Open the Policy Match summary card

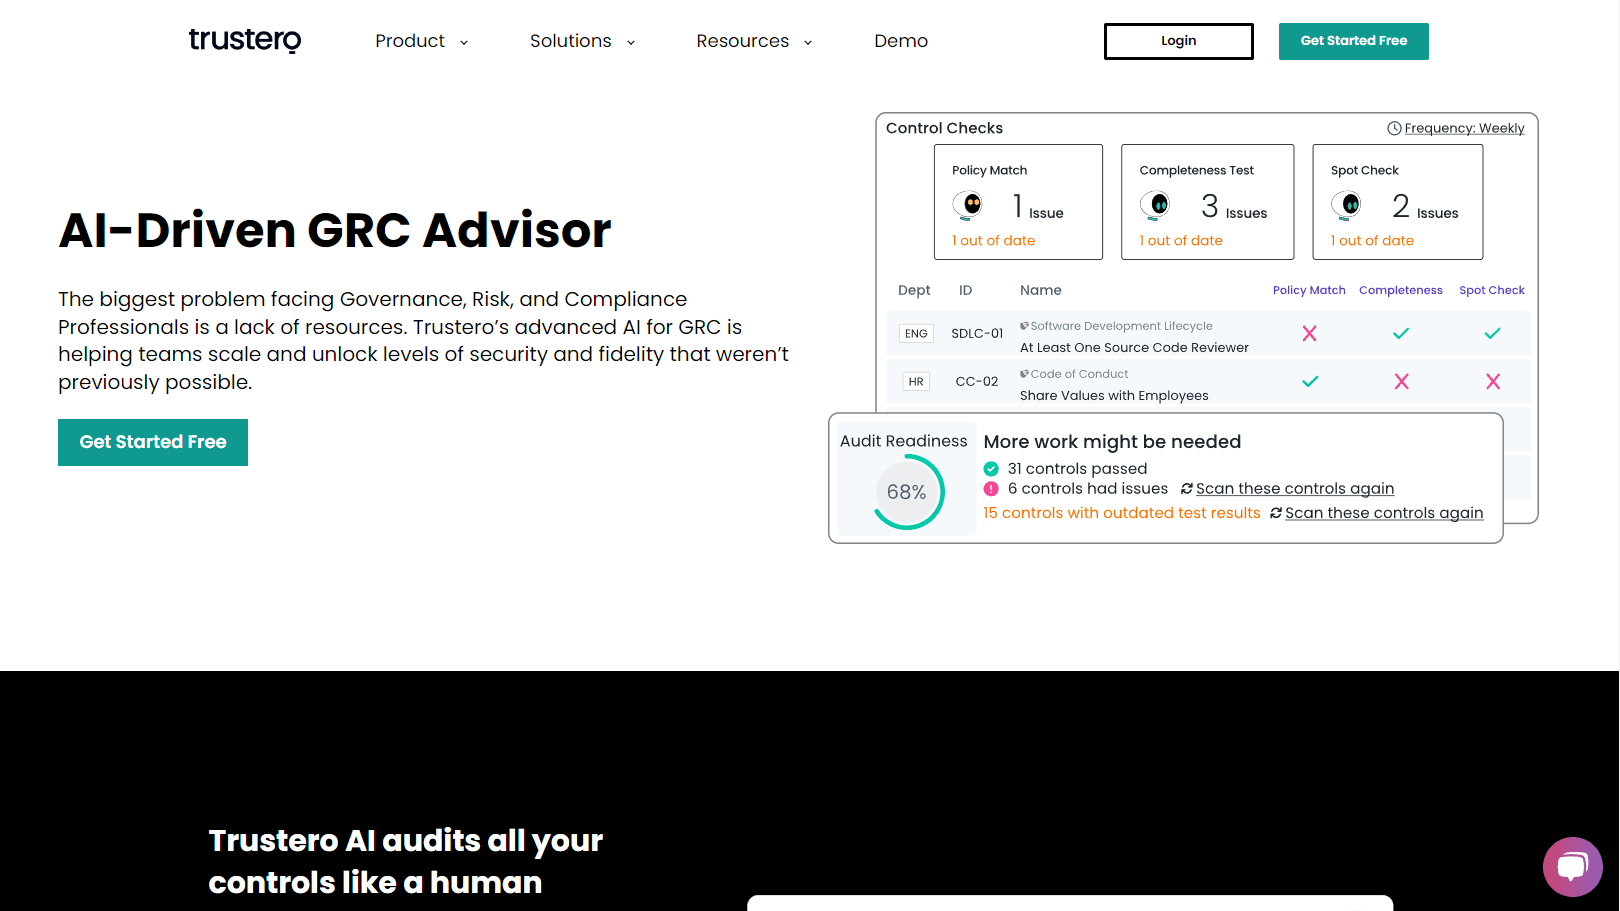point(1018,202)
